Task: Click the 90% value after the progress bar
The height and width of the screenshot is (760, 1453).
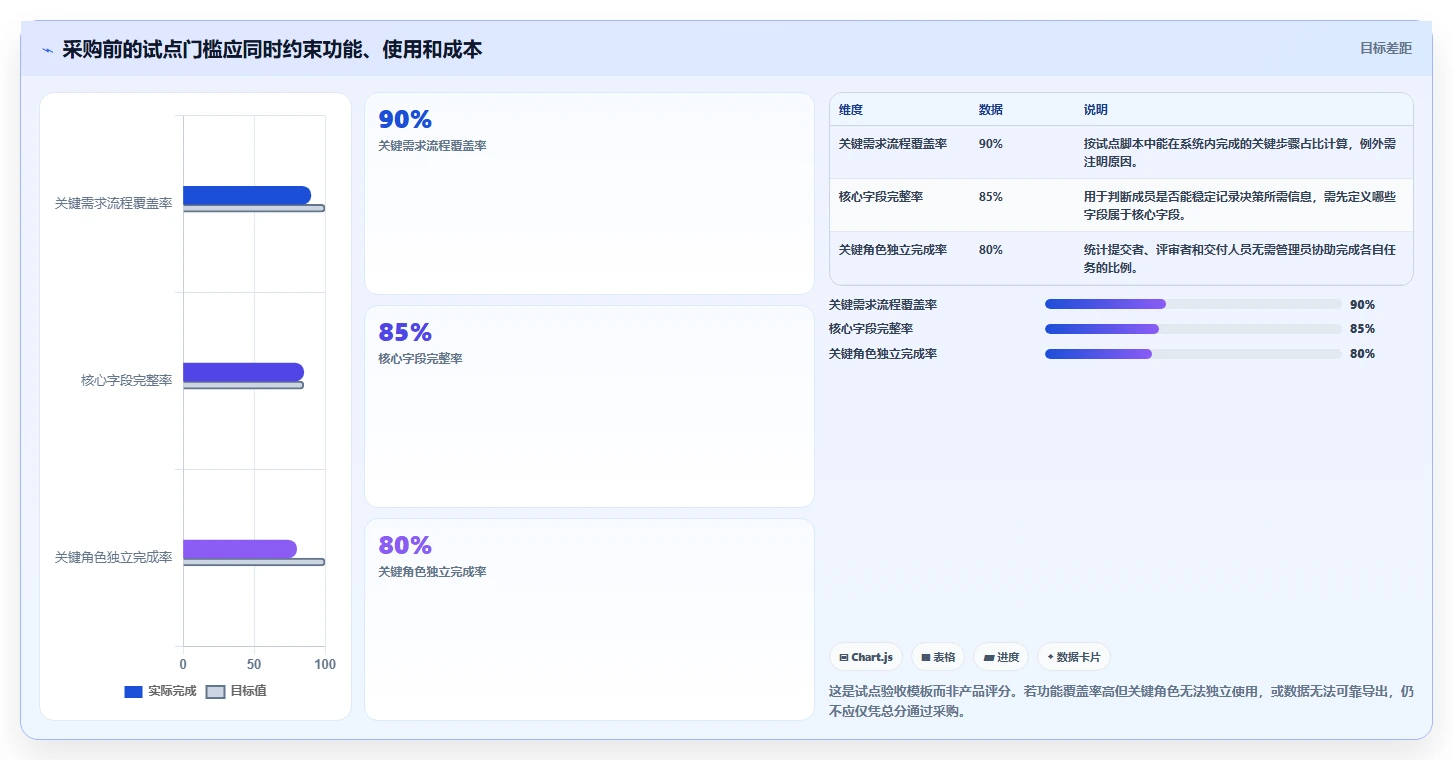Action: pyautogui.click(x=1362, y=305)
